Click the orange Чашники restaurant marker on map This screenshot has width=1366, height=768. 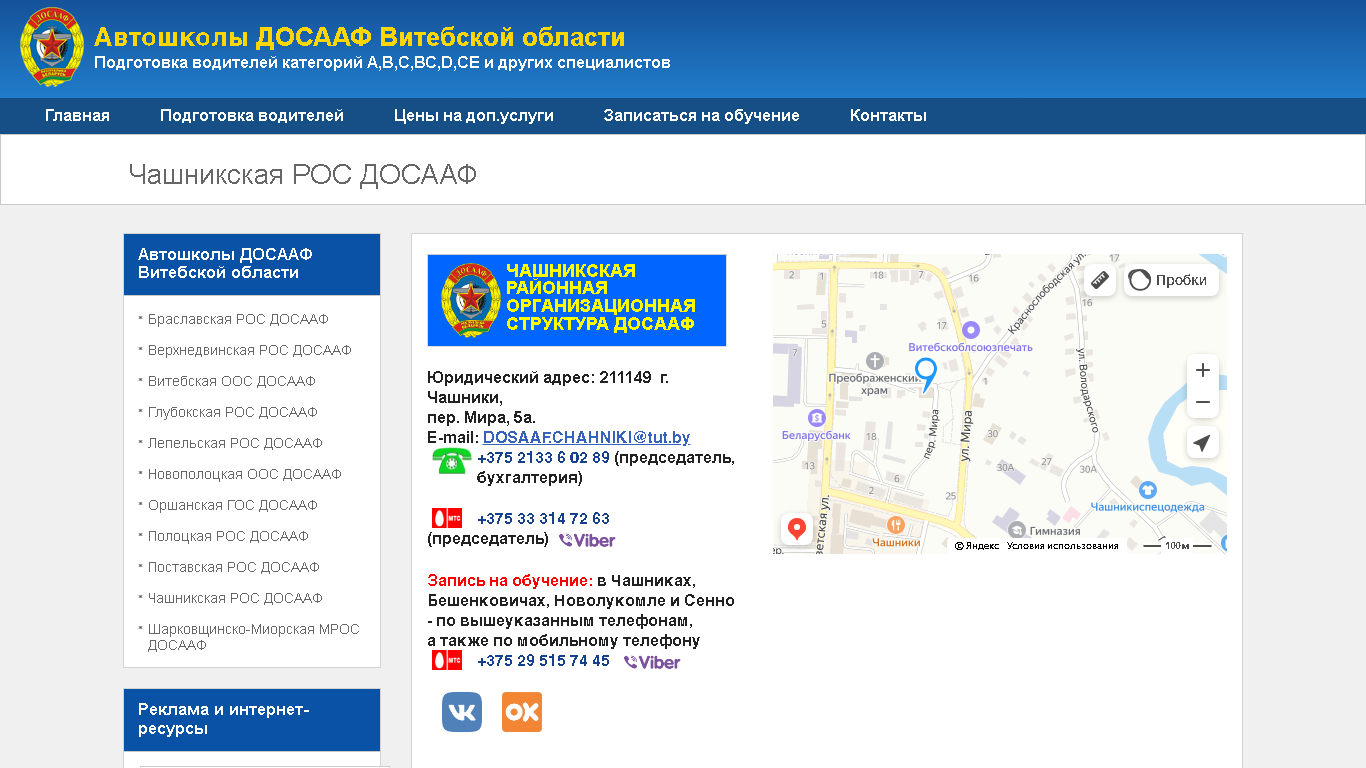pos(896,524)
